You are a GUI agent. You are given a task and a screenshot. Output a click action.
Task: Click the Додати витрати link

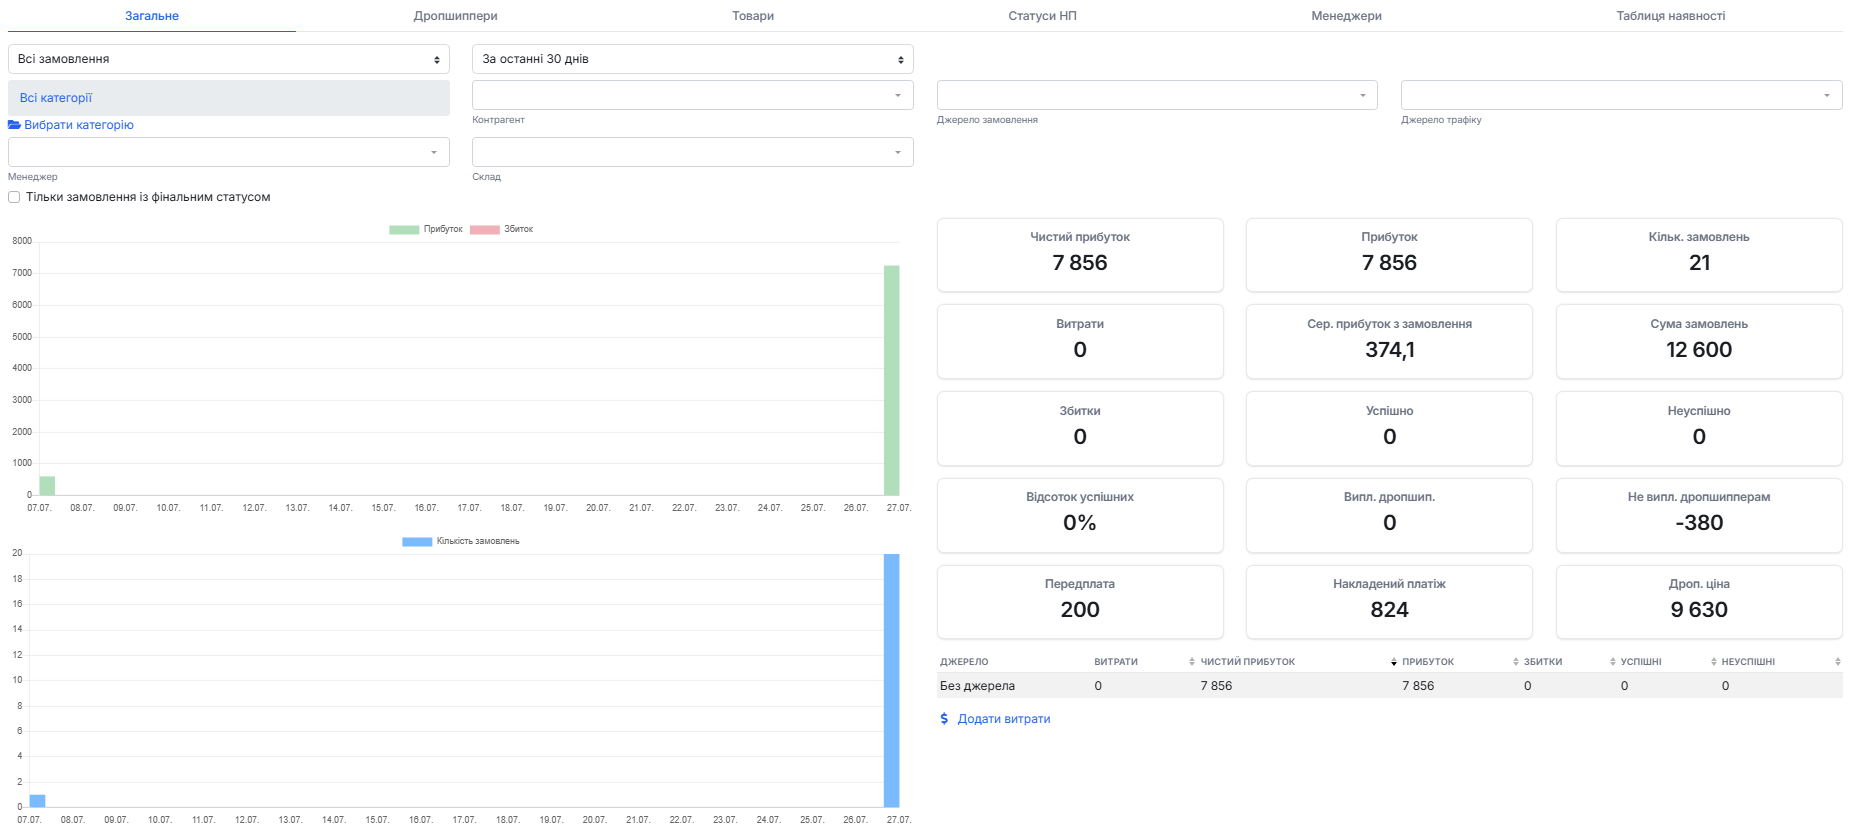coord(1004,719)
